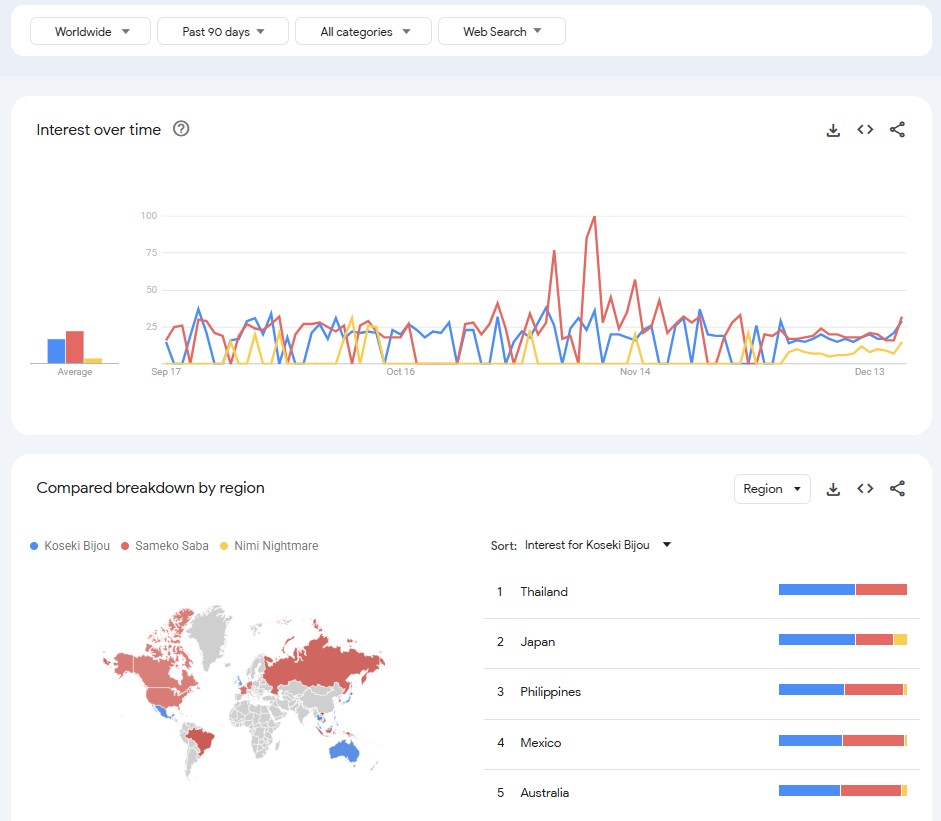The image size is (941, 821).
Task: Open the Mexico region row
Action: [x=702, y=742]
